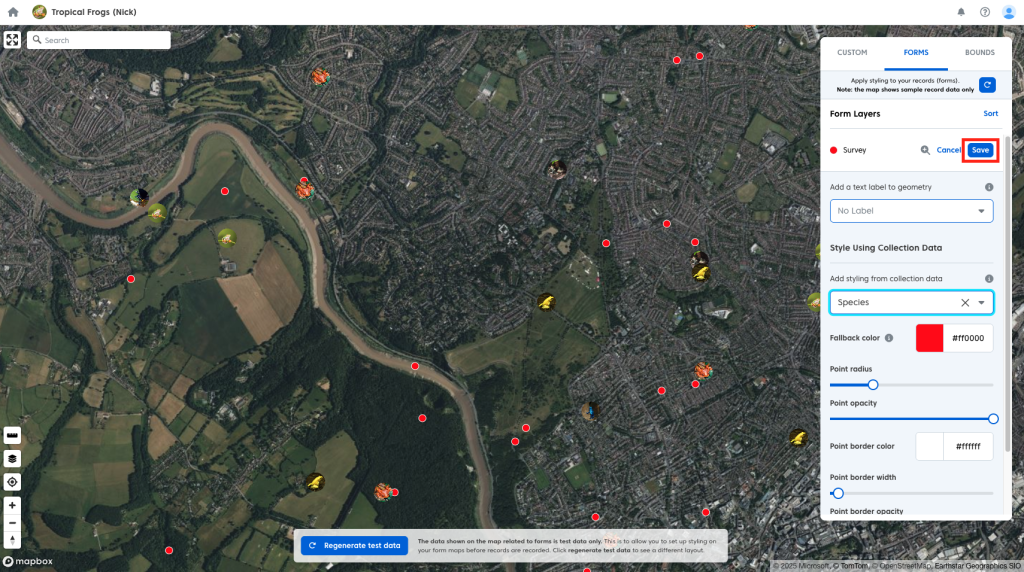Toggle fullscreen map view
The width and height of the screenshot is (1024, 572).
coord(12,40)
